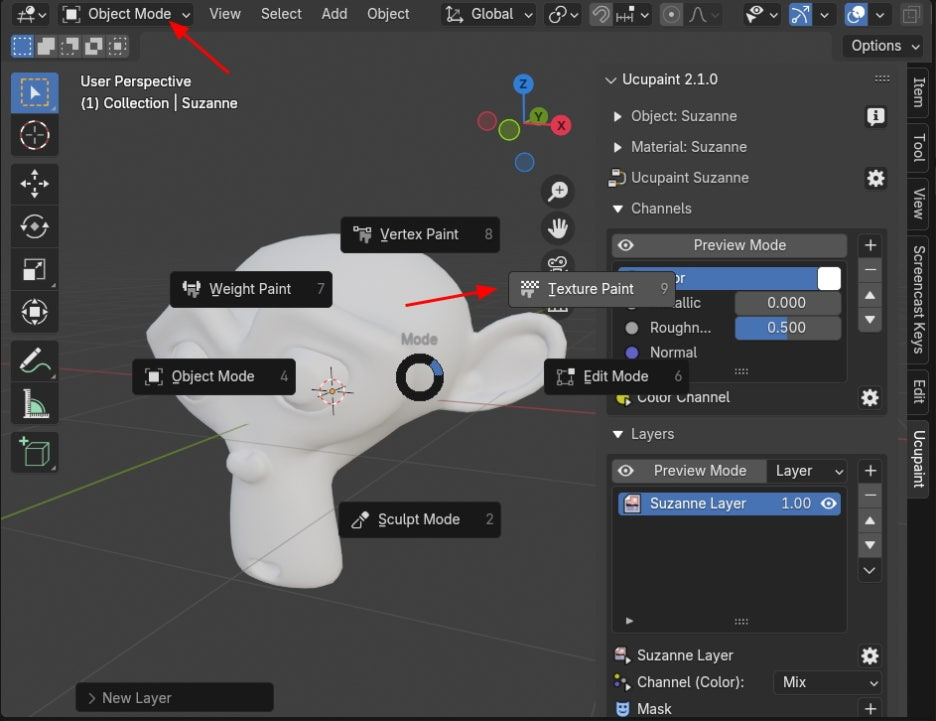This screenshot has width=936, height=721.
Task: Move Suzanne Layer up in list
Action: (x=870, y=520)
